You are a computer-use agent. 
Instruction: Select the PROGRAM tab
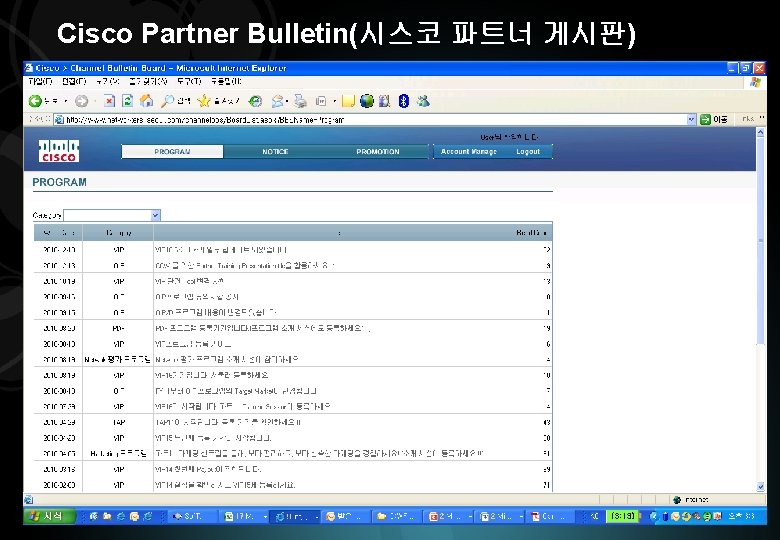point(172,152)
